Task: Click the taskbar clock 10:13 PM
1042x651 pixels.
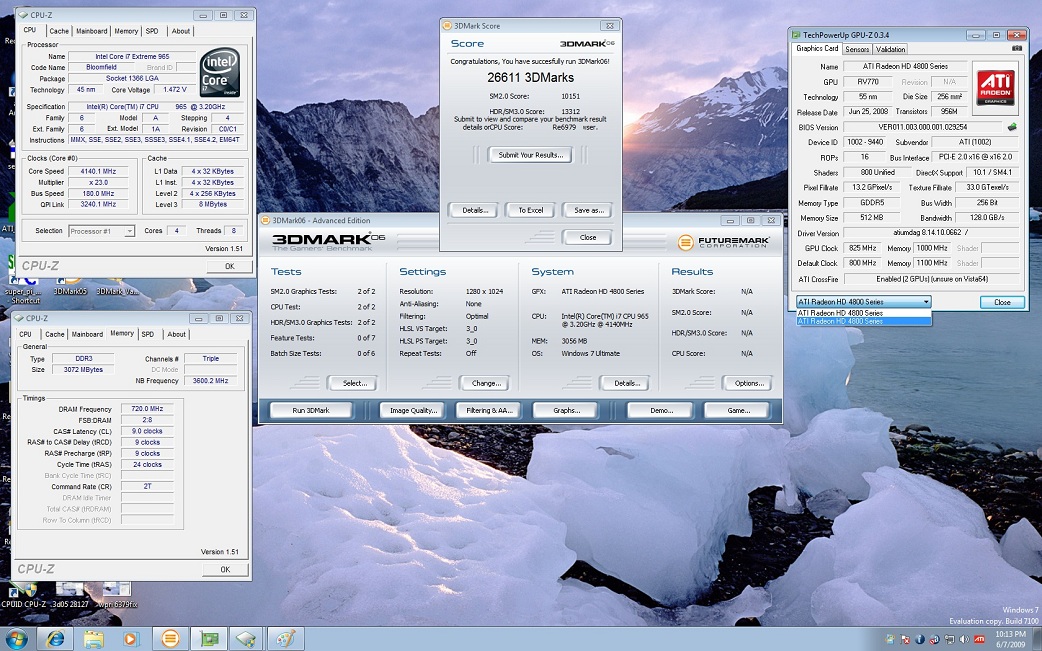Action: (1010, 634)
